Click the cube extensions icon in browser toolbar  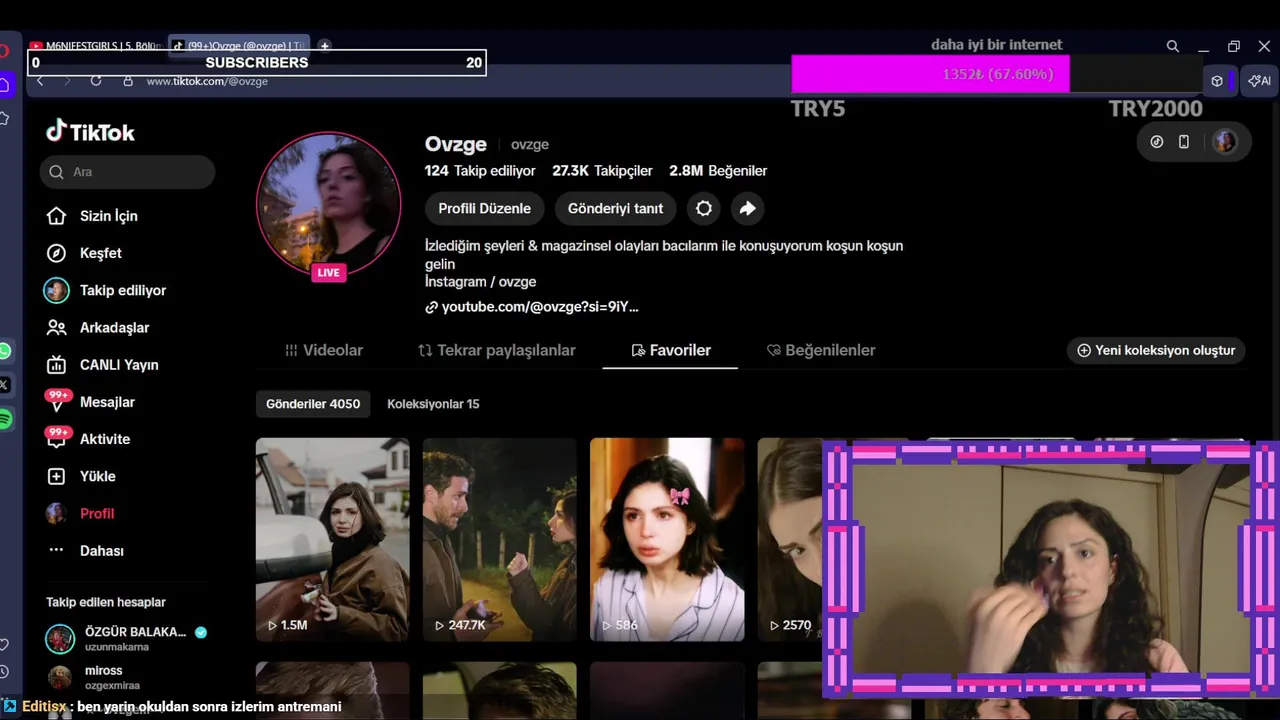1217,81
